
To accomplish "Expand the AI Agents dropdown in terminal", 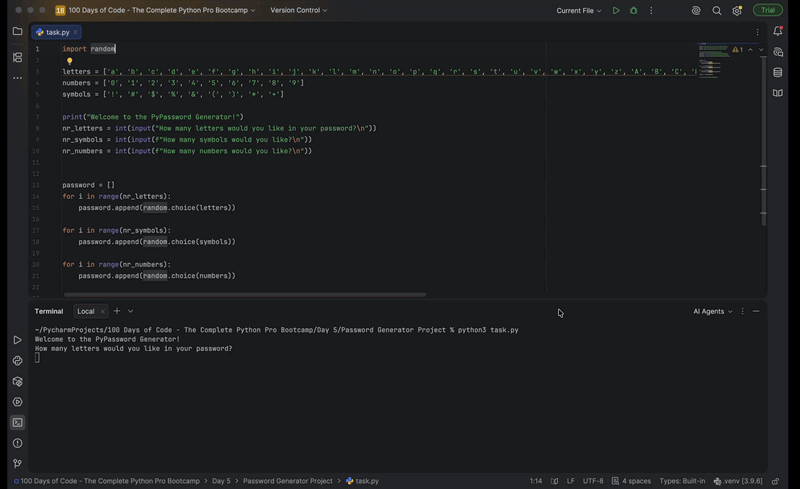I will (712, 311).
